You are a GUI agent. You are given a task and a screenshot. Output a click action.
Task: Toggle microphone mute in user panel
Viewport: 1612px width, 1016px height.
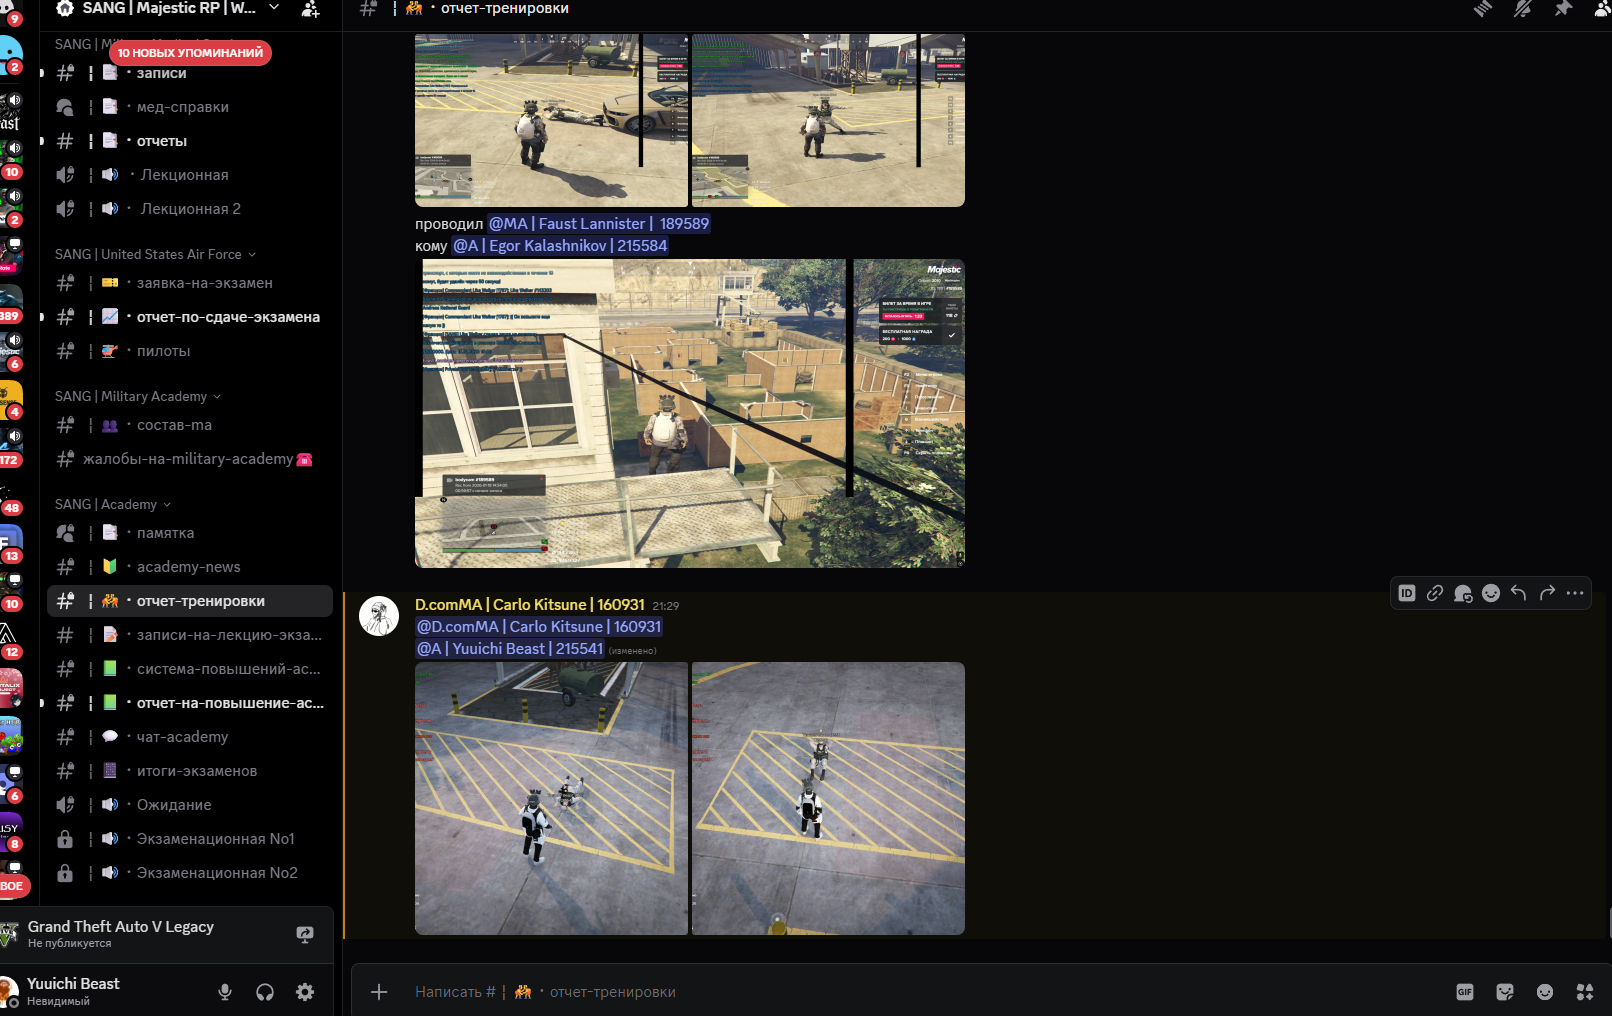click(x=225, y=992)
